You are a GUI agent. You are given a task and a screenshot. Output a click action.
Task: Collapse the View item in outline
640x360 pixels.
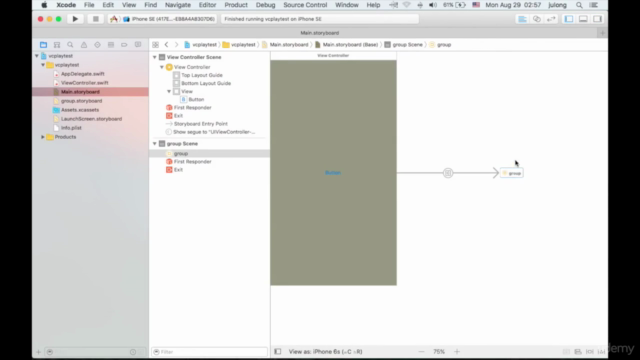(169, 91)
